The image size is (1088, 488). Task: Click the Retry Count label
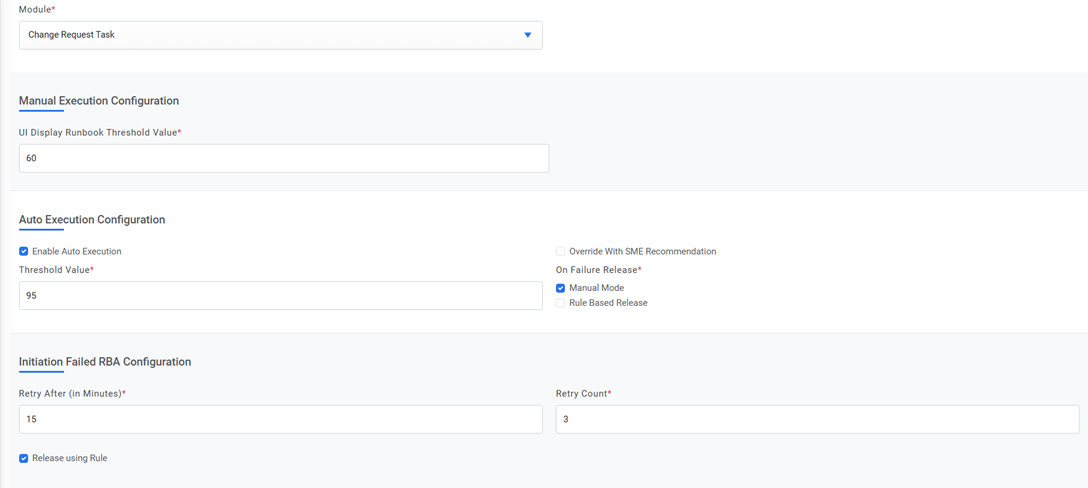(x=582, y=394)
